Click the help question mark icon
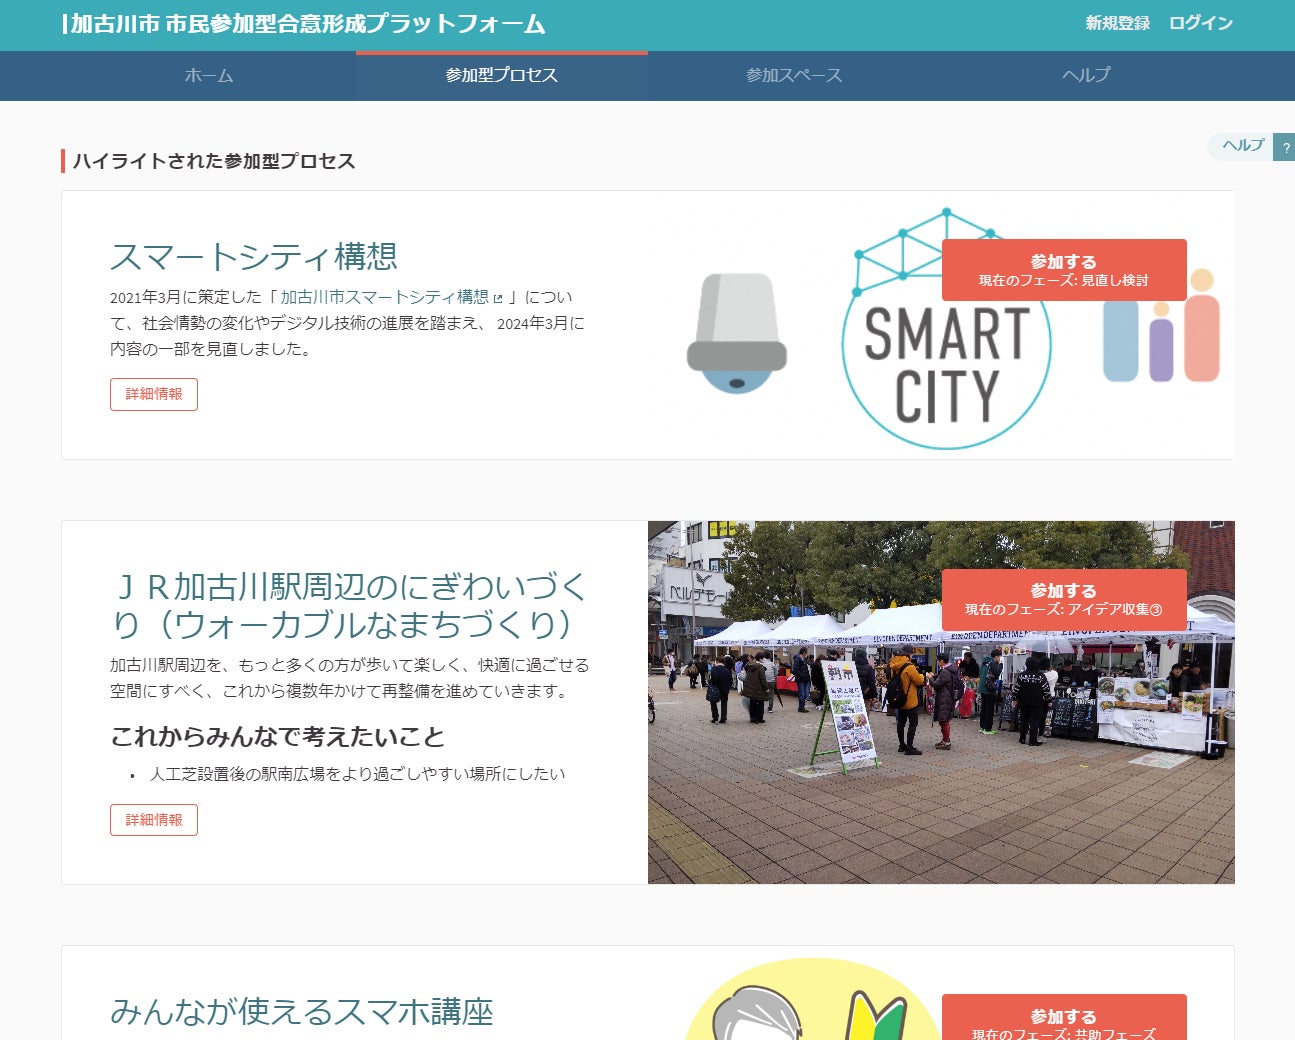The height and width of the screenshot is (1040, 1295). (x=1285, y=147)
